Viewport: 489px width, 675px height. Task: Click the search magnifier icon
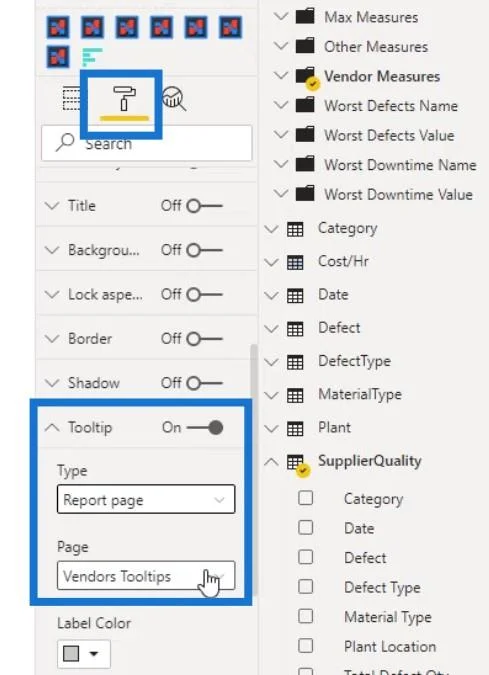[65, 142]
